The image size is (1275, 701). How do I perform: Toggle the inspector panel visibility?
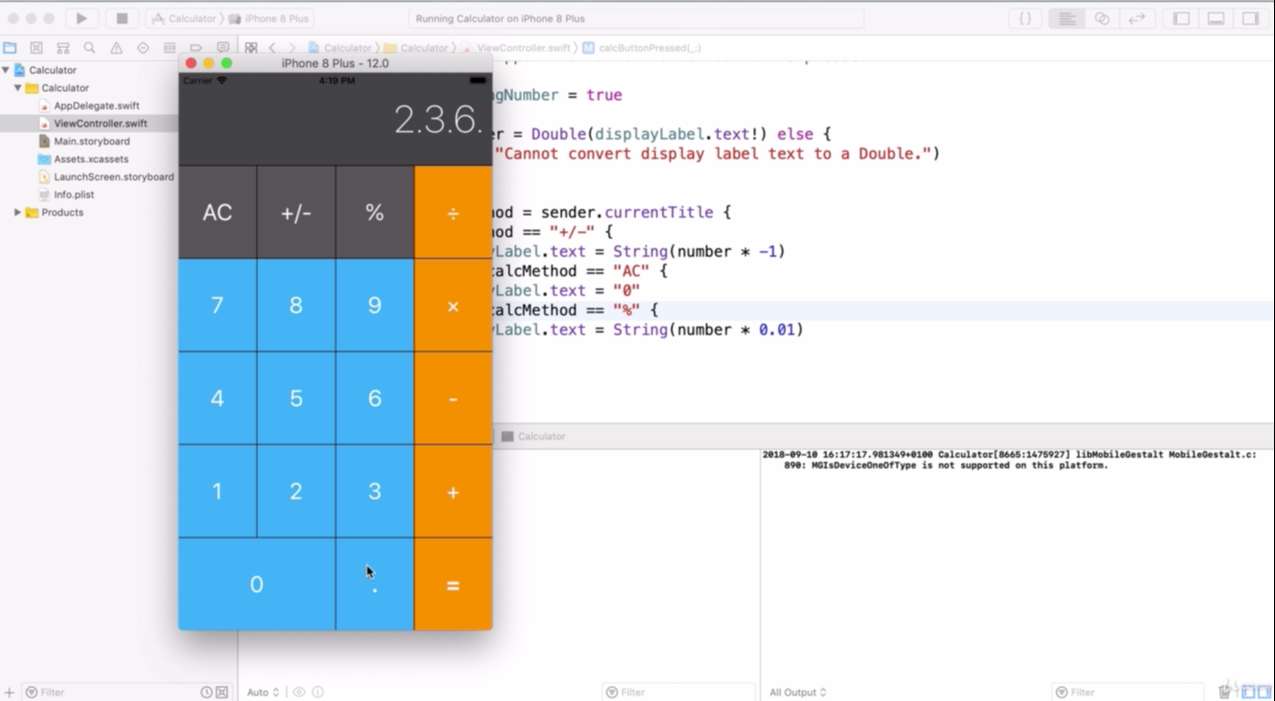pyautogui.click(x=1250, y=18)
